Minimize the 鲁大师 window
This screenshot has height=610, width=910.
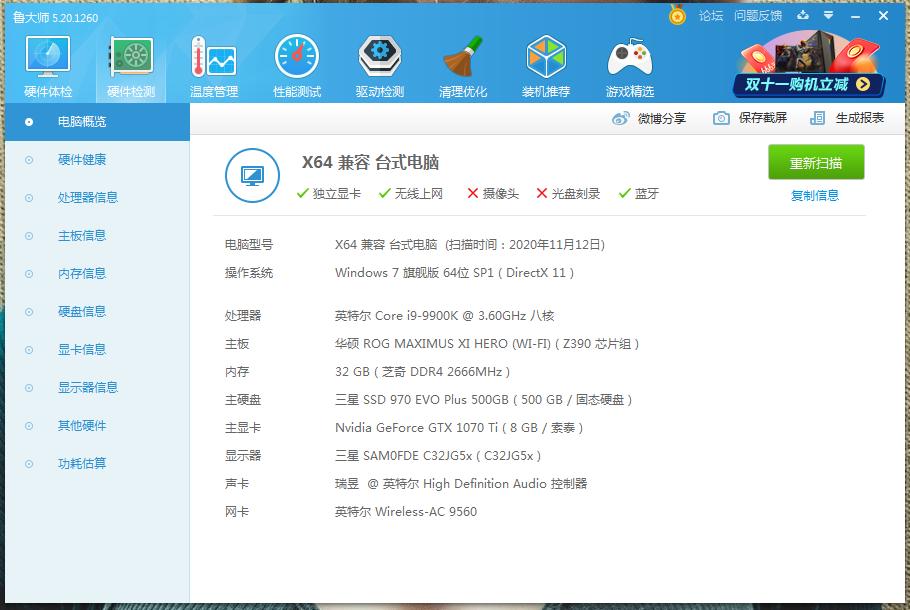click(x=855, y=16)
